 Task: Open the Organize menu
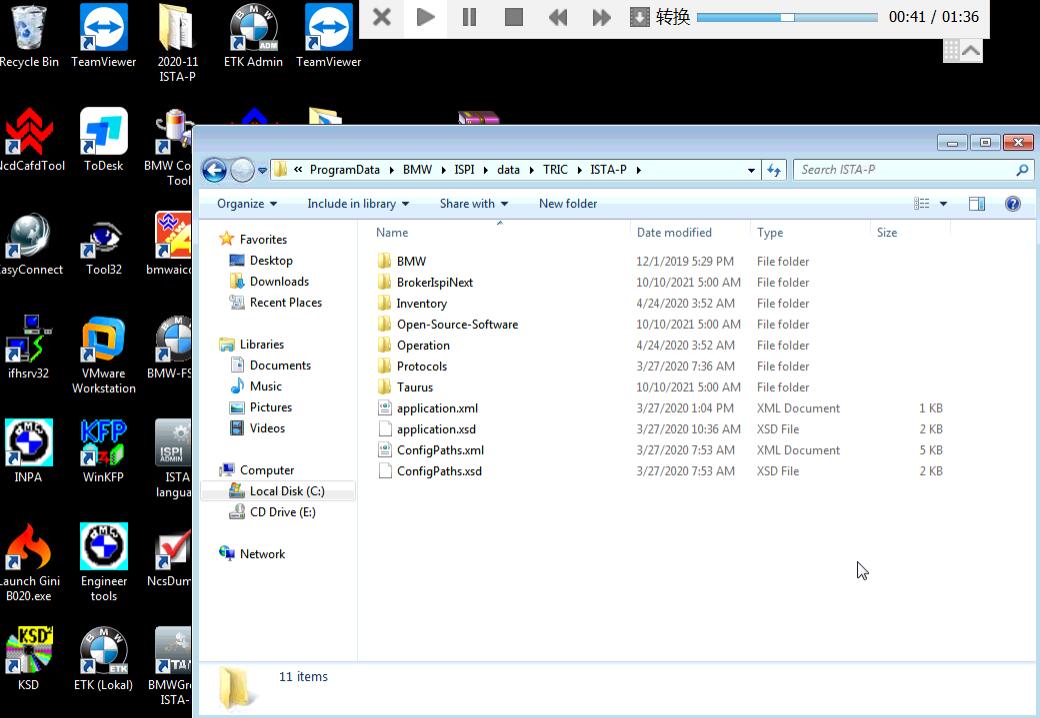pos(247,204)
